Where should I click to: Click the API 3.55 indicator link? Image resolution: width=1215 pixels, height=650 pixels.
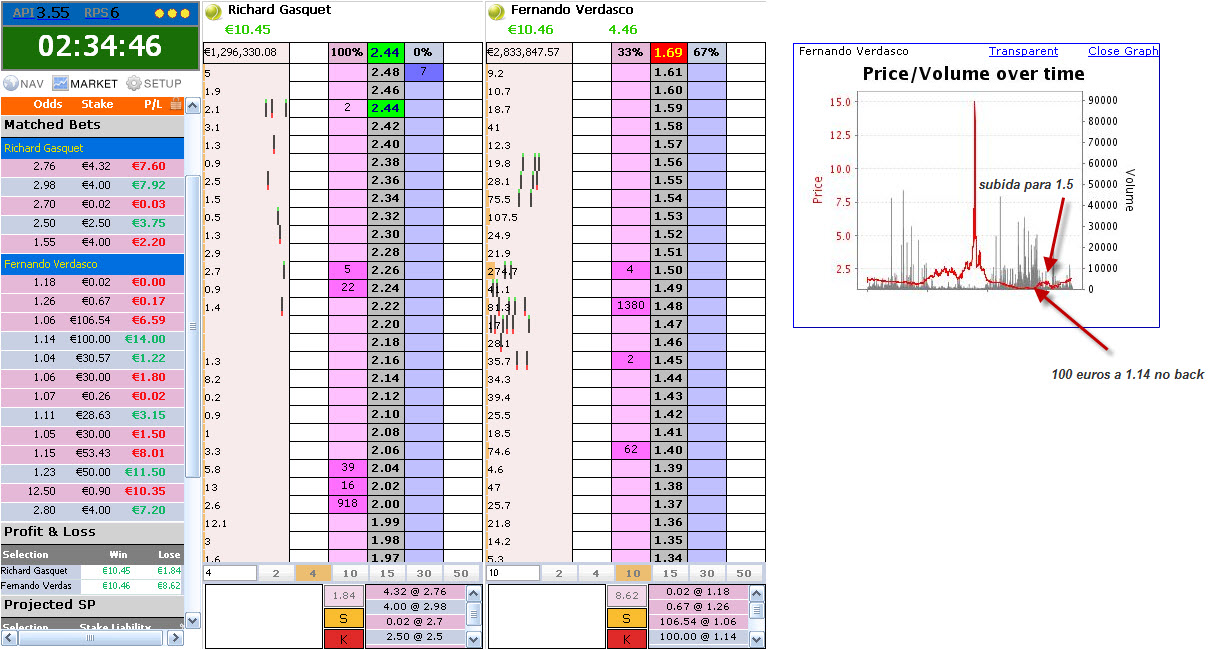point(40,13)
